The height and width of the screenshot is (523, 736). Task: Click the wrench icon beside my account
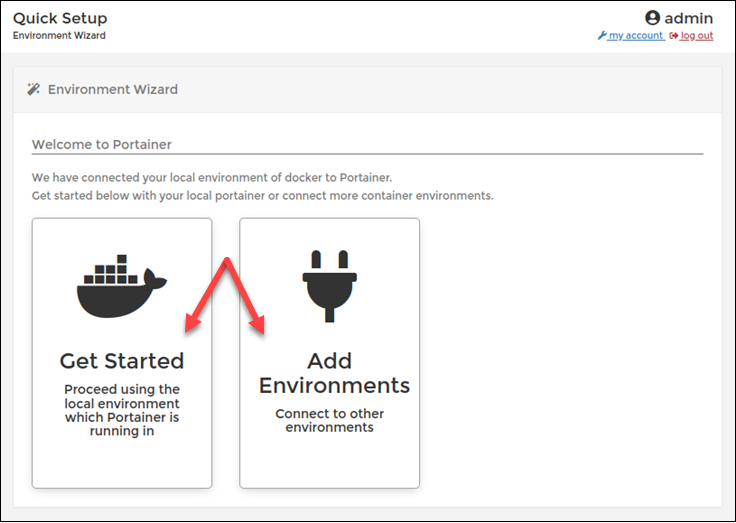pyautogui.click(x=602, y=35)
